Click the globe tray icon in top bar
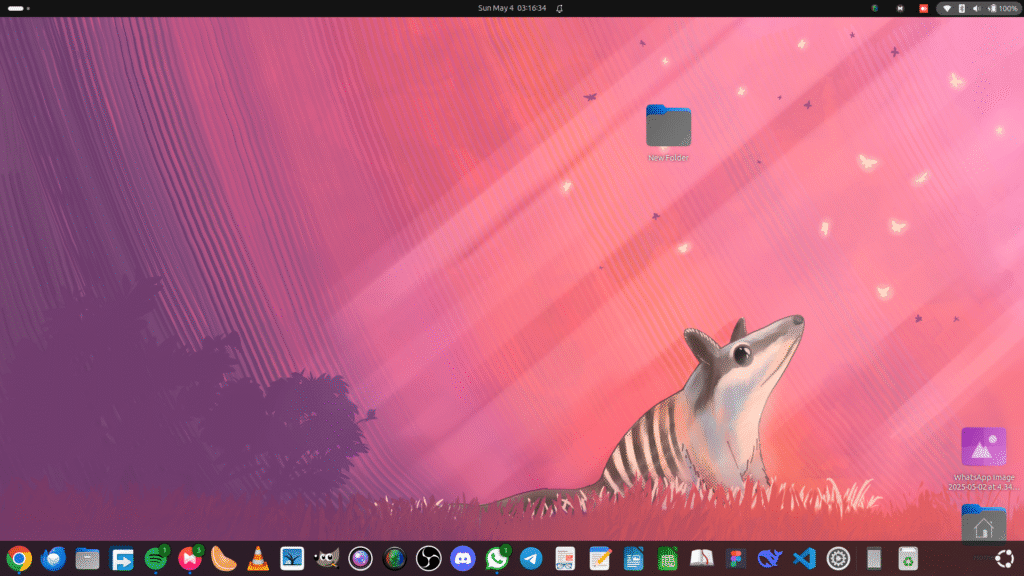The width and height of the screenshot is (1024, 576). (875, 8)
